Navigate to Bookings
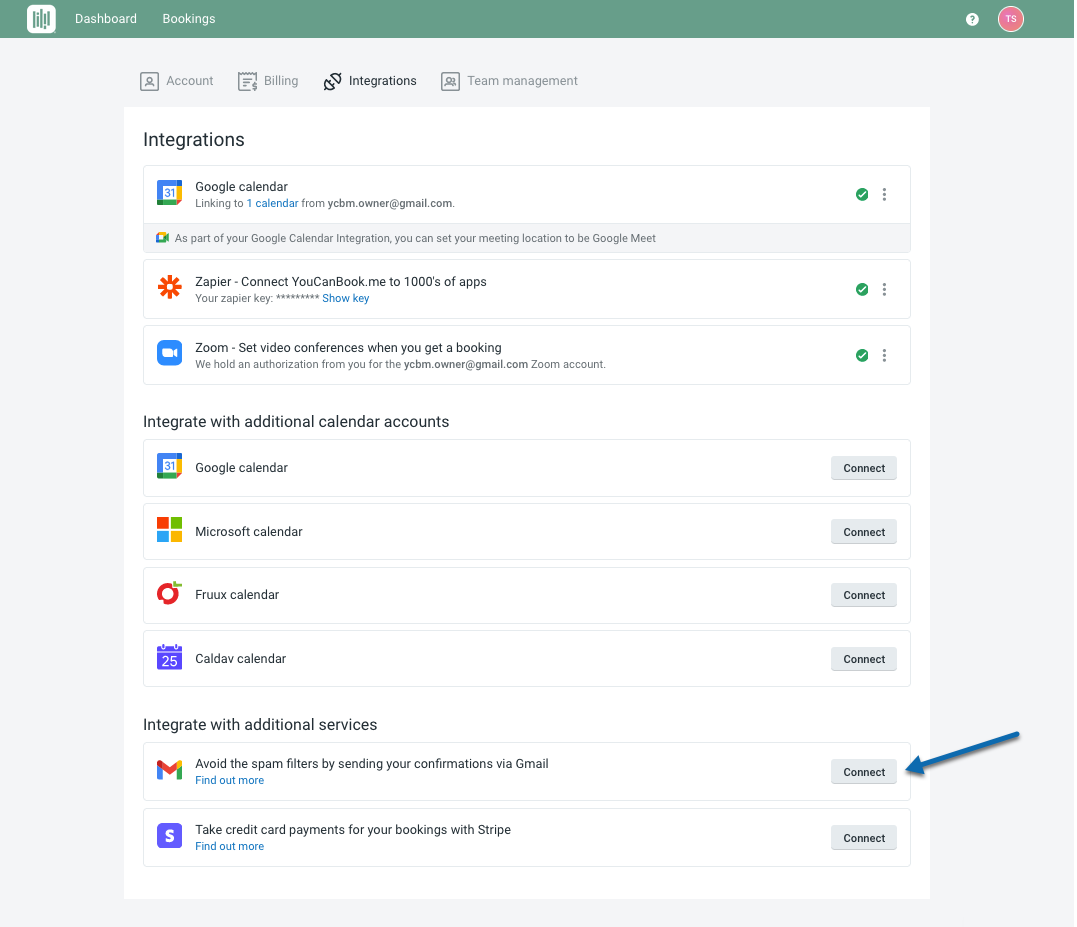 click(x=188, y=18)
